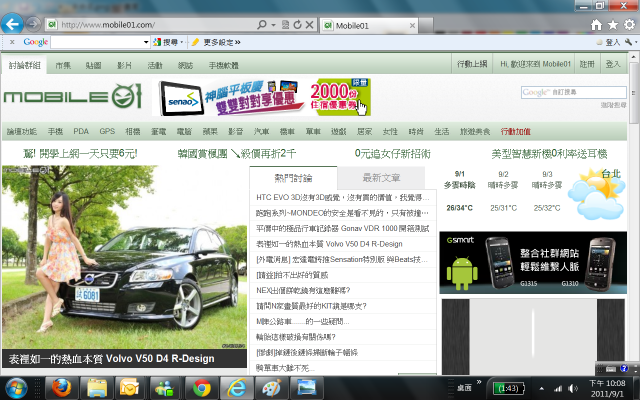Open Favorites with the star icon
The height and width of the screenshot is (400, 640).
tap(613, 25)
